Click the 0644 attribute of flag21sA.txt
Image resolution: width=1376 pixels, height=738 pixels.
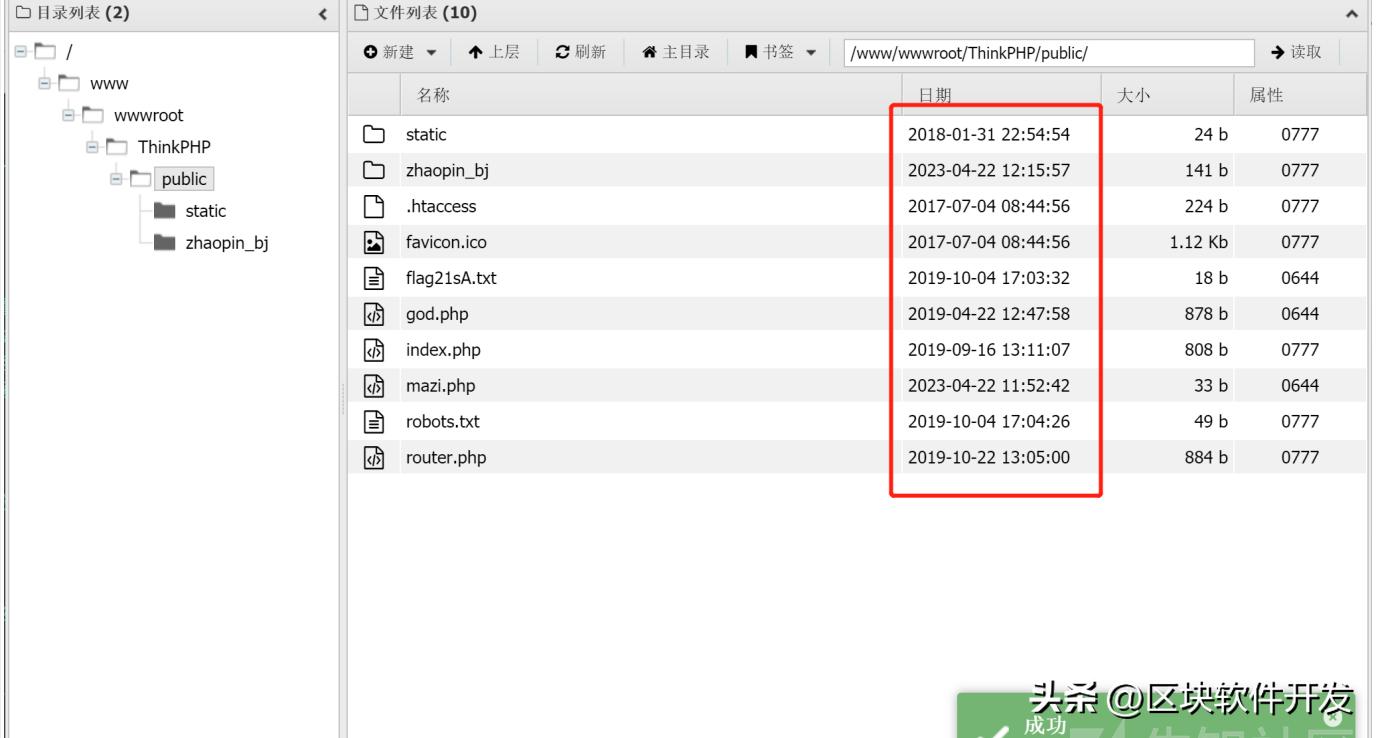(x=1300, y=278)
